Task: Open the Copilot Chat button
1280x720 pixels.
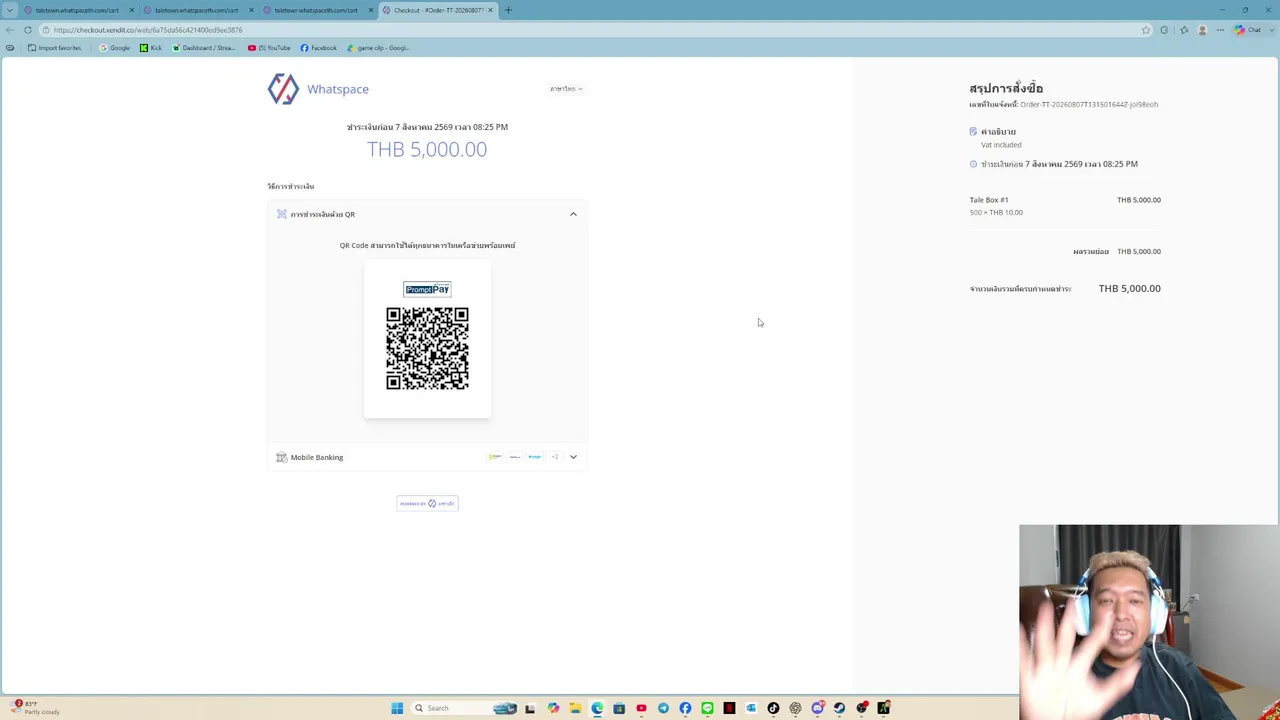Action: coord(1248,30)
